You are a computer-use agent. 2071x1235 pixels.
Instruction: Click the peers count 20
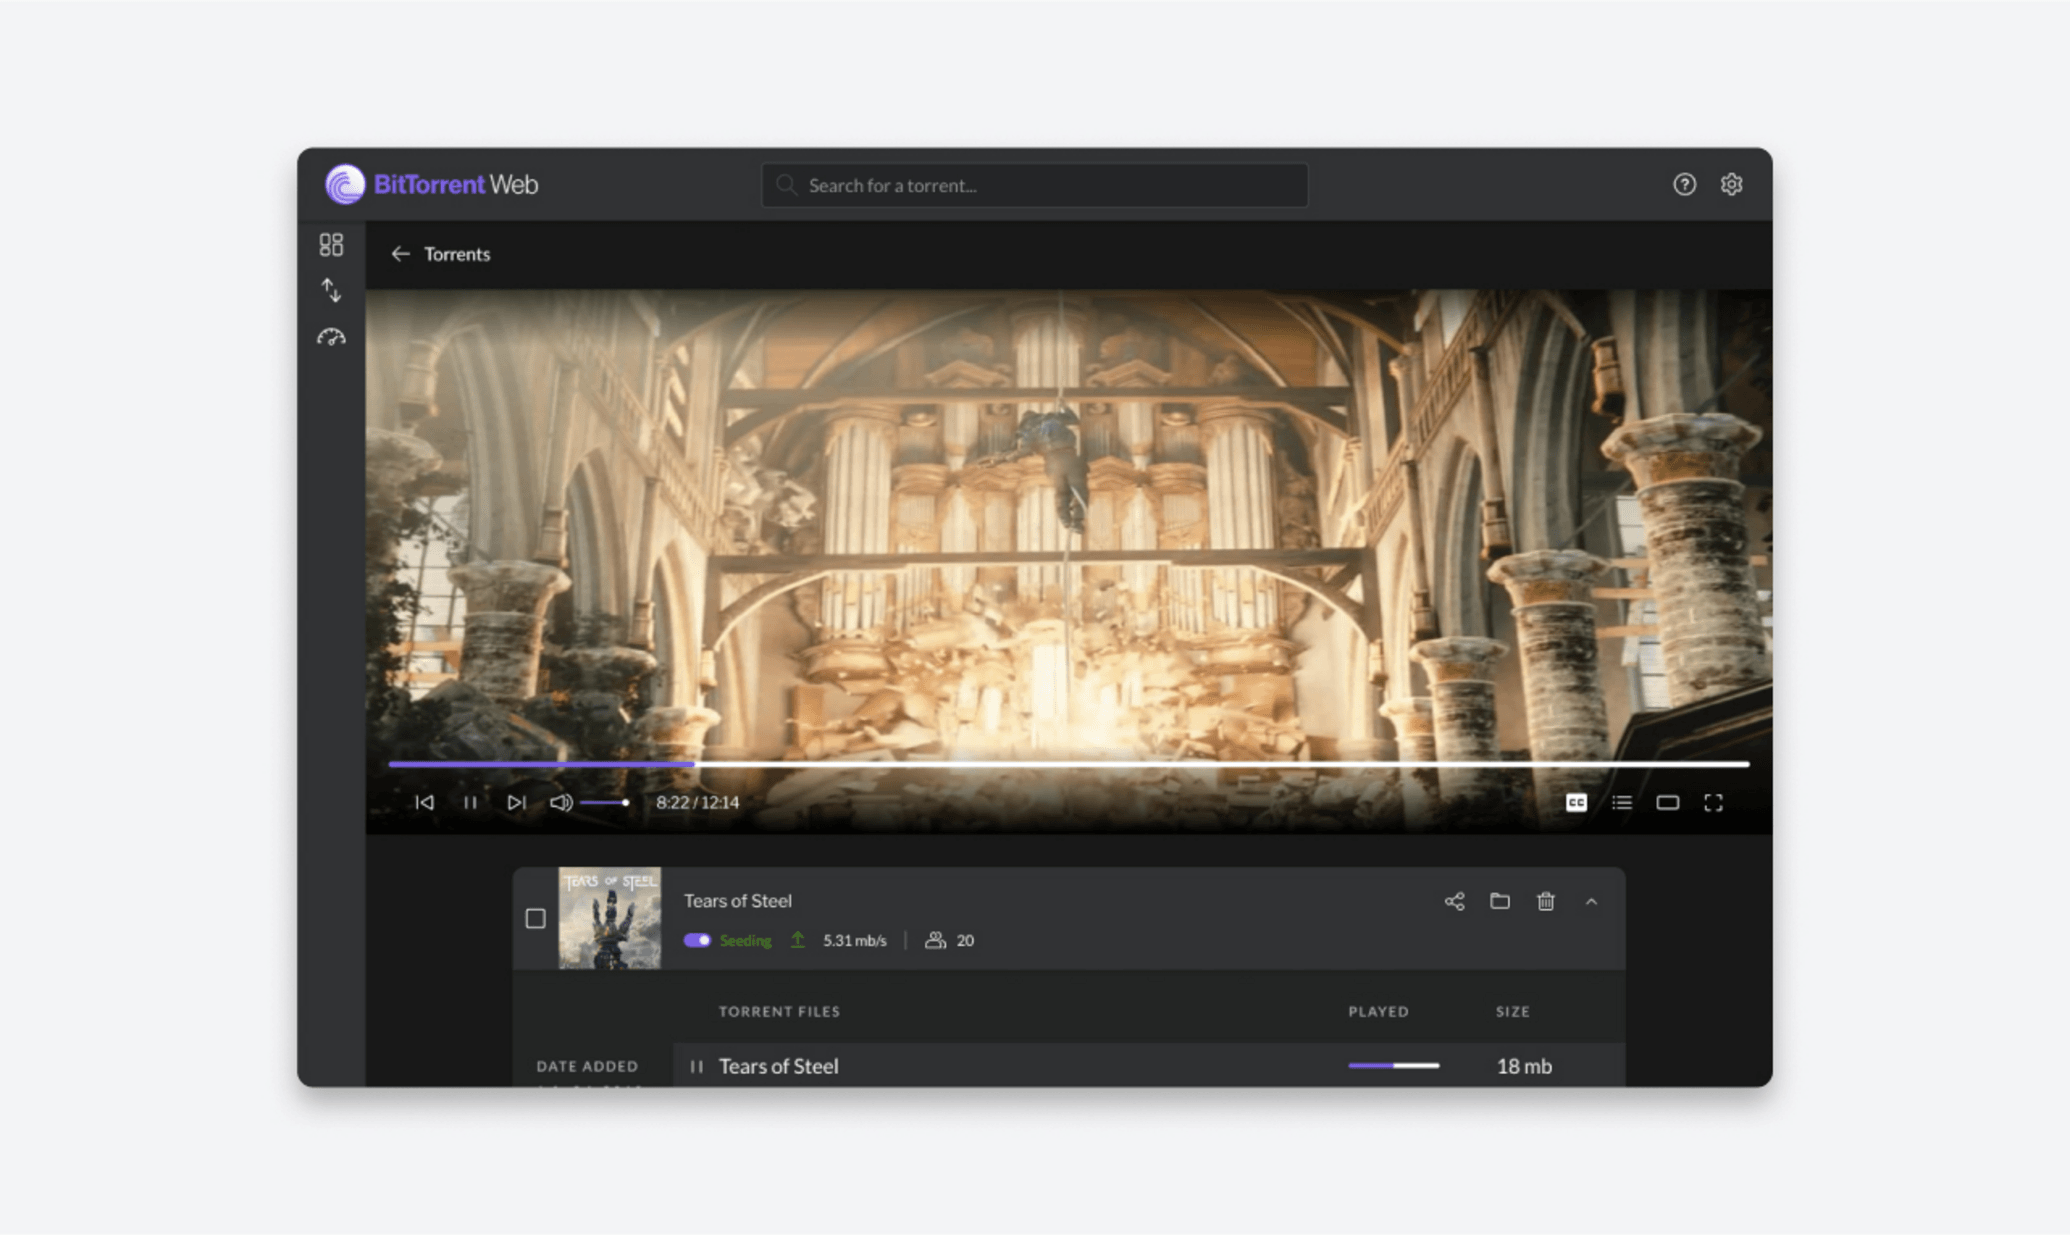click(965, 940)
